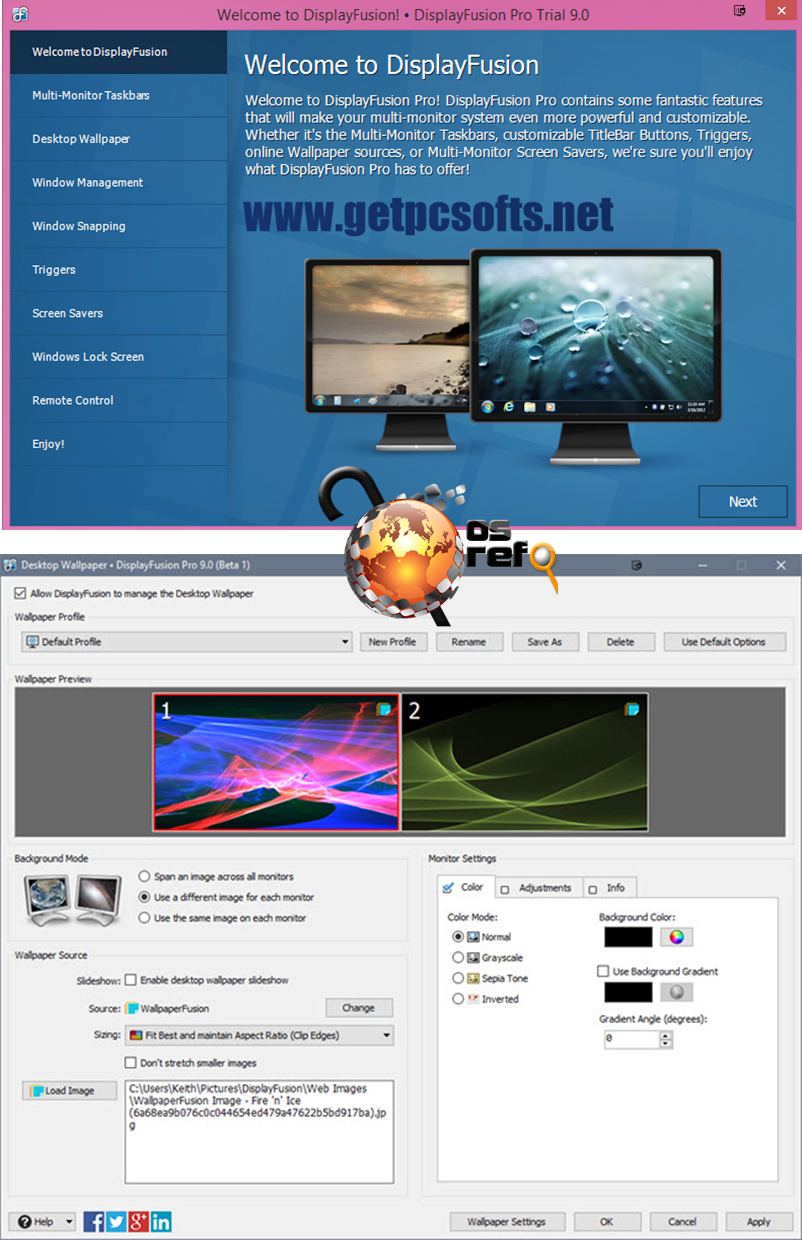
Task: Click the Next button in Welcome window
Action: (x=742, y=502)
